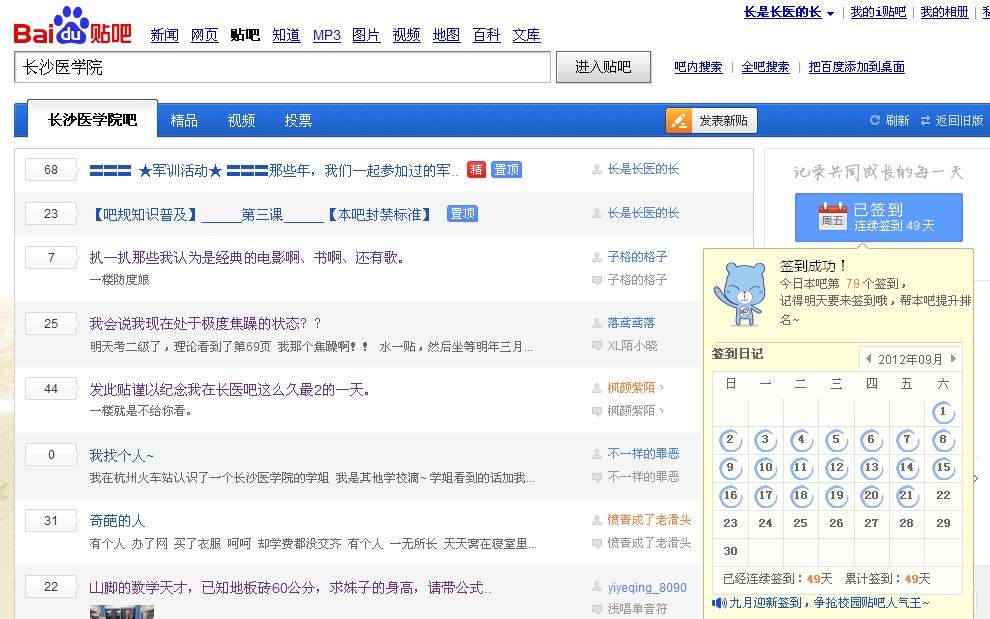The width and height of the screenshot is (990, 619).
Task: Open the MP3 navigation link
Action: 326,35
